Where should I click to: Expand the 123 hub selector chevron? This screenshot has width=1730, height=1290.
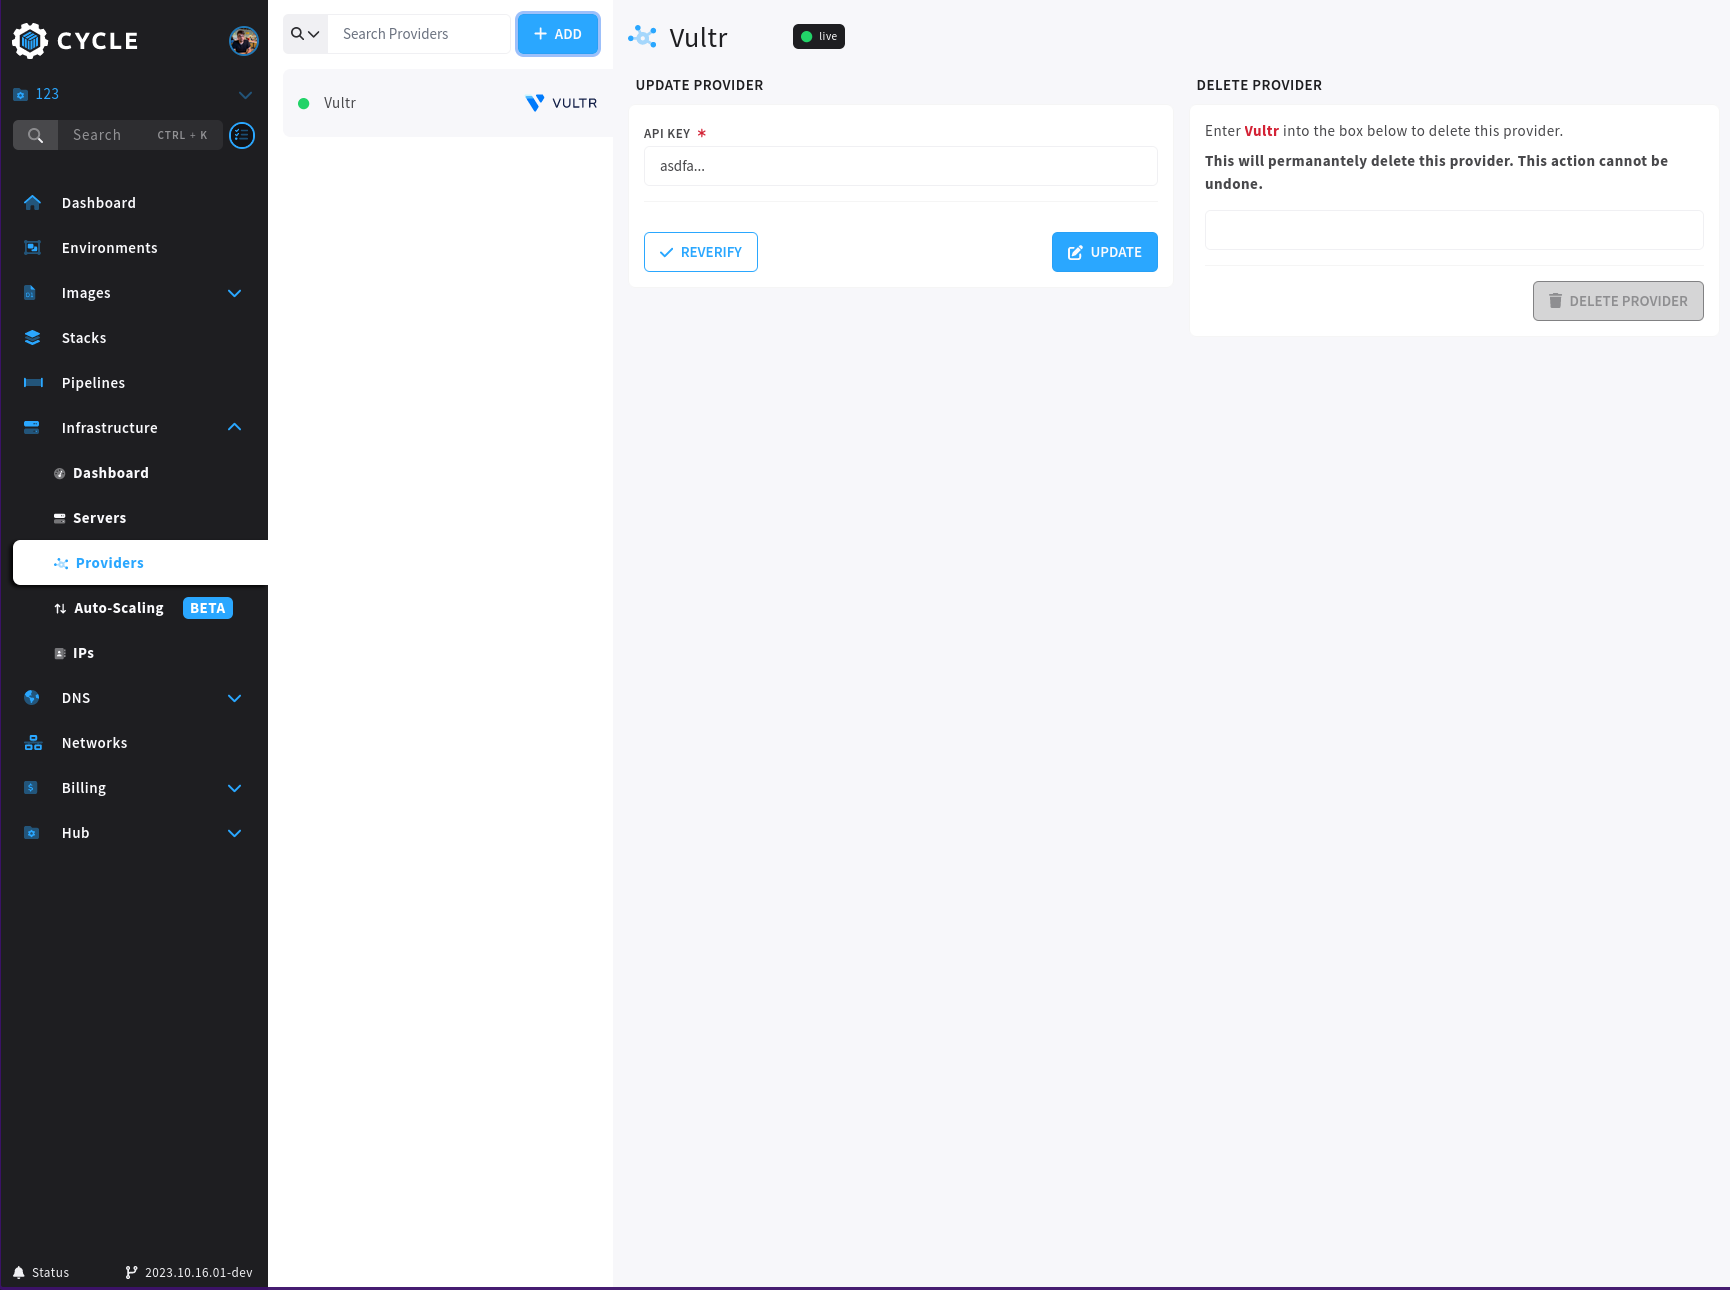245,94
